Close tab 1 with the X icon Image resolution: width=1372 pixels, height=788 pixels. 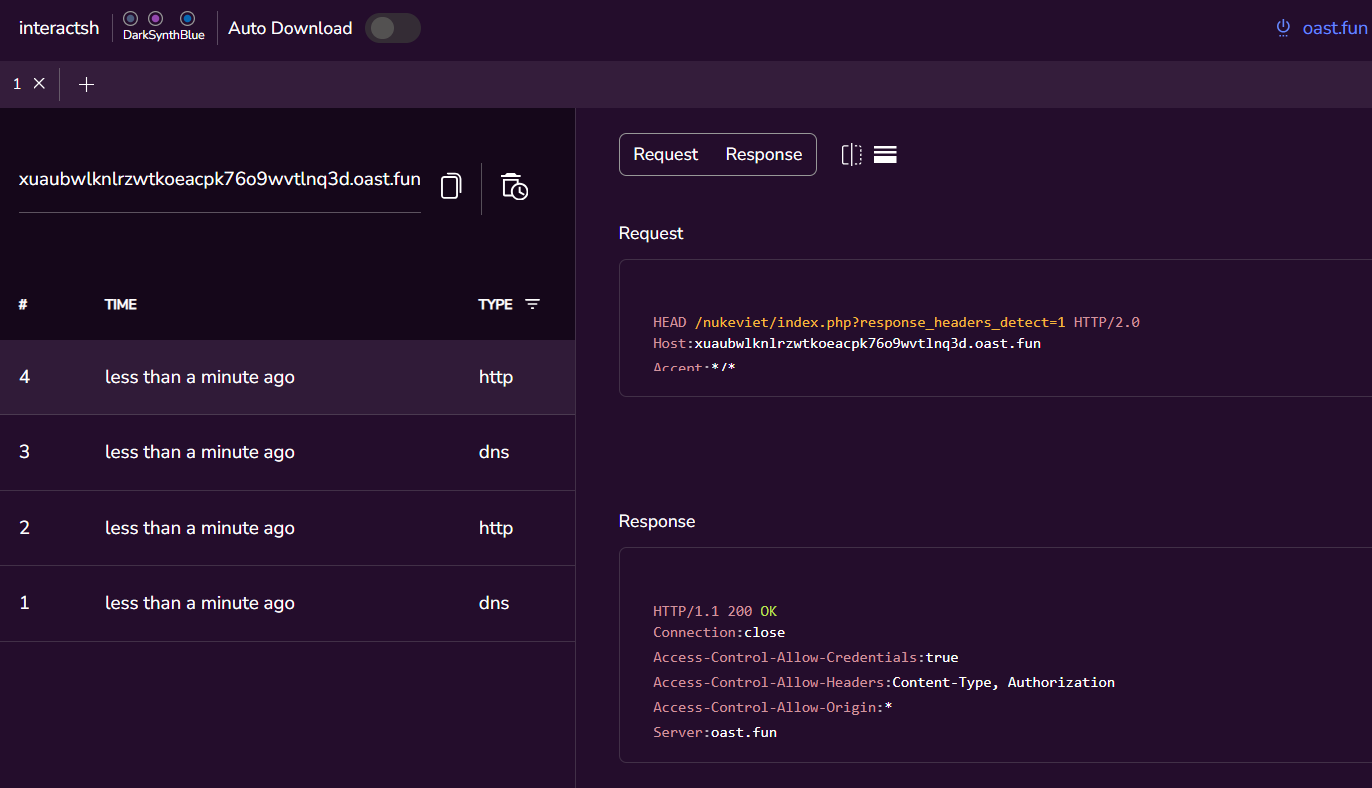tap(40, 84)
